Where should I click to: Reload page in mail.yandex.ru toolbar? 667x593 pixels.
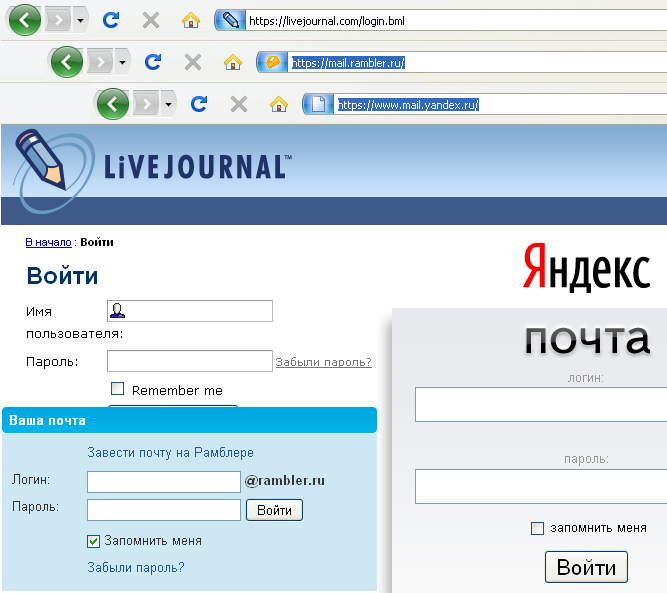(199, 104)
